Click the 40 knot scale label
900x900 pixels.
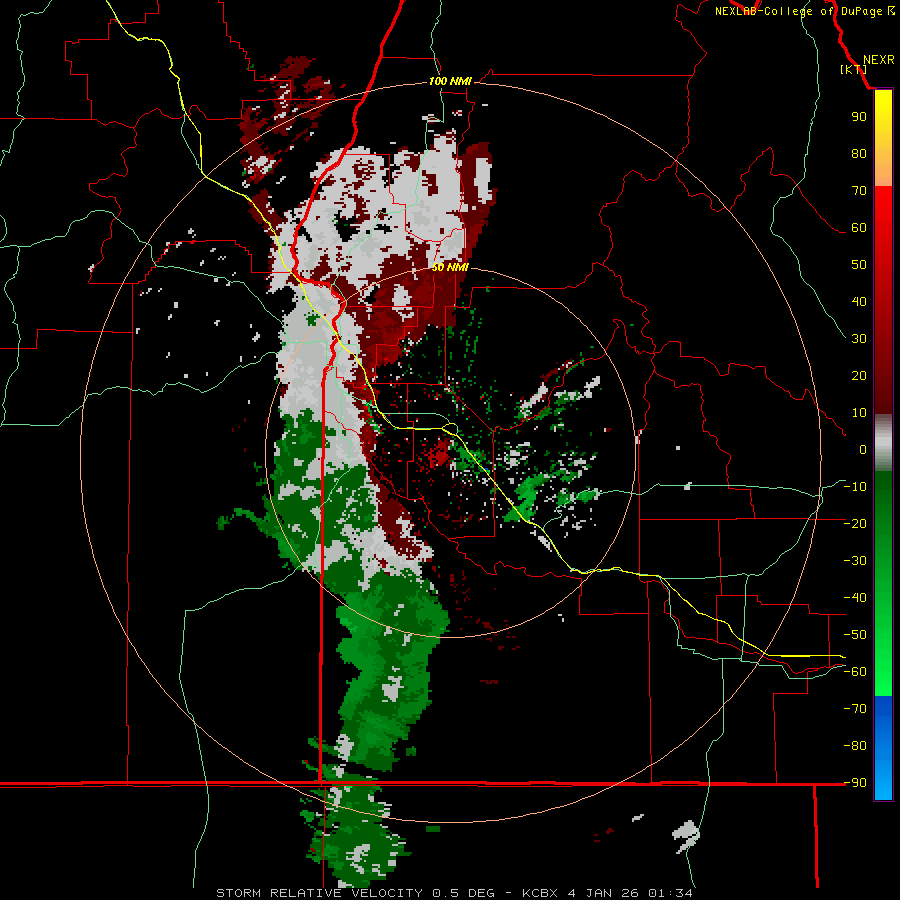pos(859,302)
